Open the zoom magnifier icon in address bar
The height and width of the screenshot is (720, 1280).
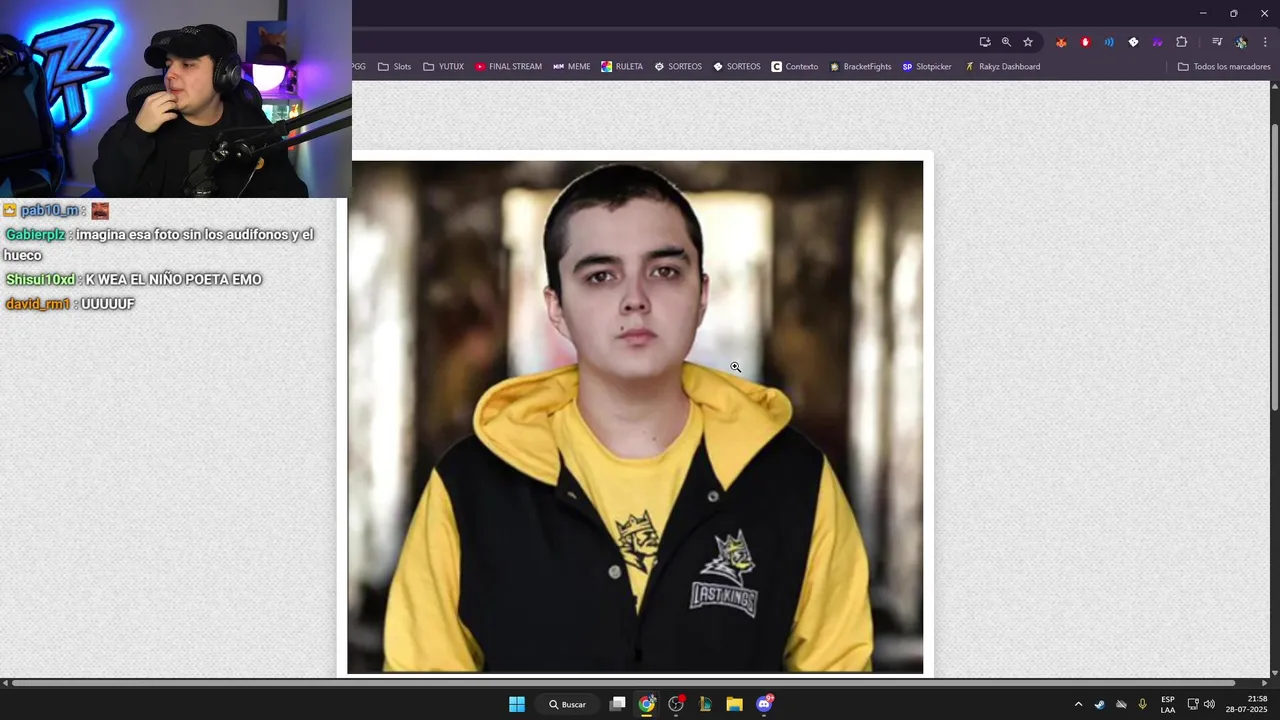(1006, 42)
